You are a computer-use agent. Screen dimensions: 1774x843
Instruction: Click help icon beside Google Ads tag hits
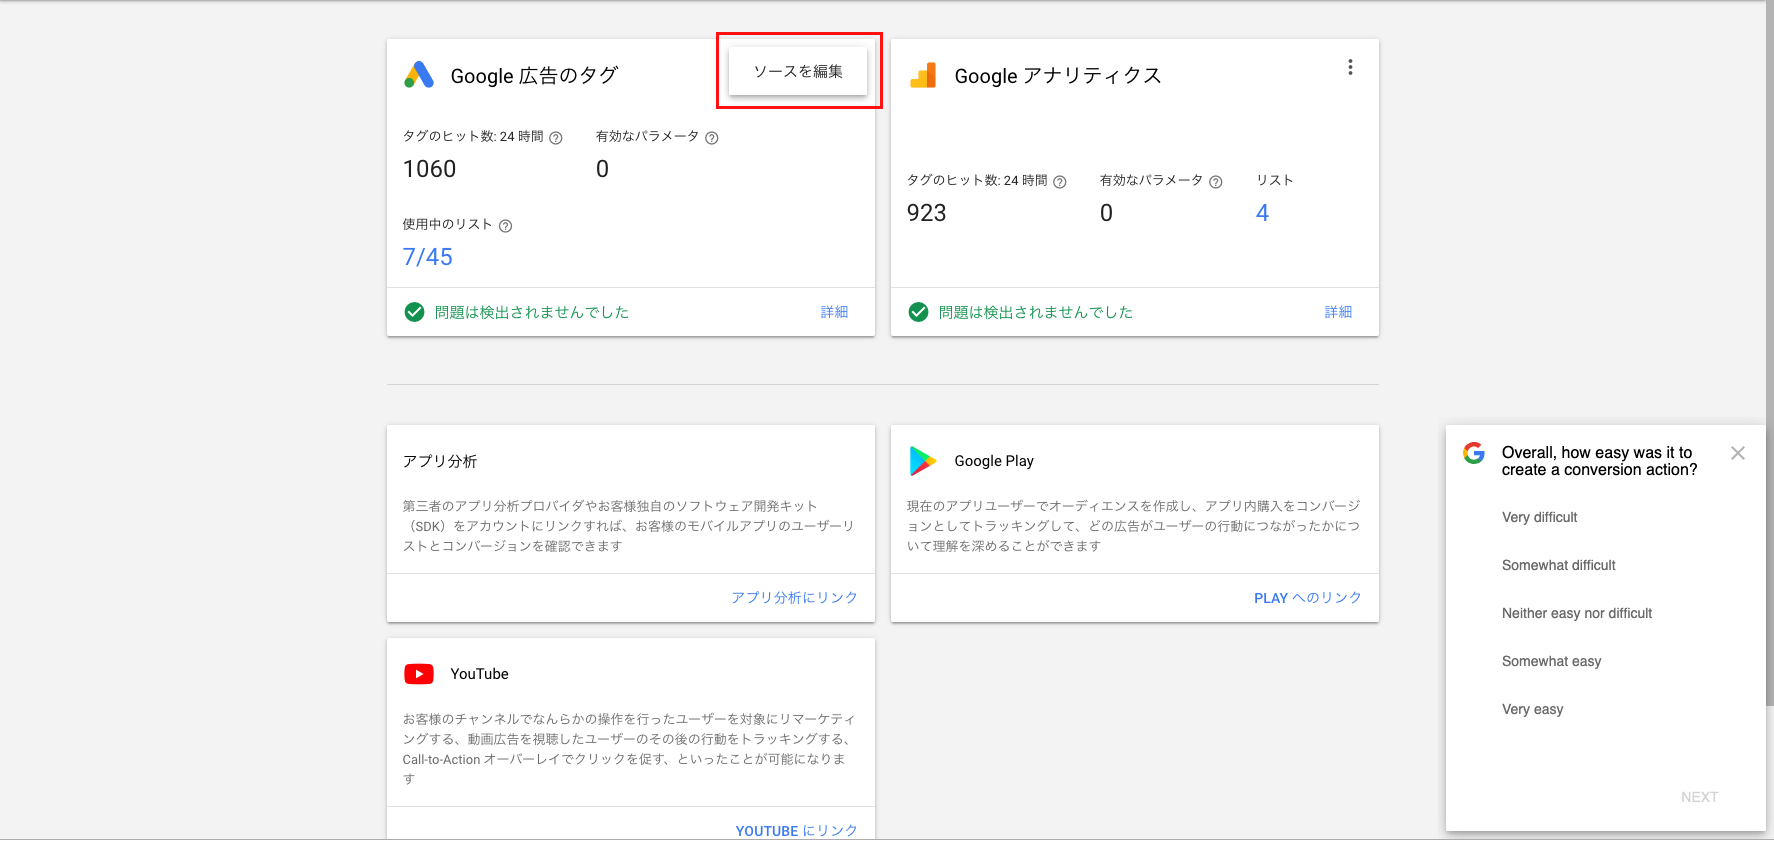click(x=556, y=138)
